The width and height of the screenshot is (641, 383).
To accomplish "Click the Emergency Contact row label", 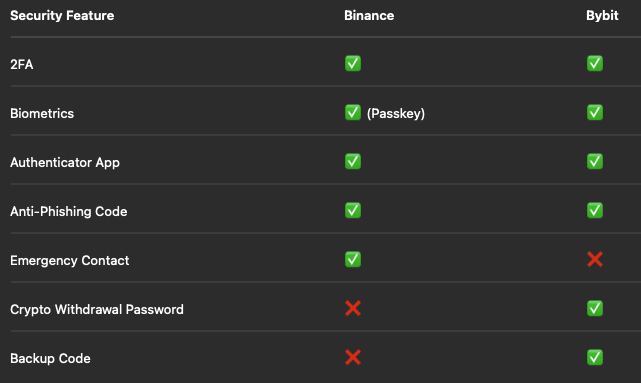I will point(69,260).
